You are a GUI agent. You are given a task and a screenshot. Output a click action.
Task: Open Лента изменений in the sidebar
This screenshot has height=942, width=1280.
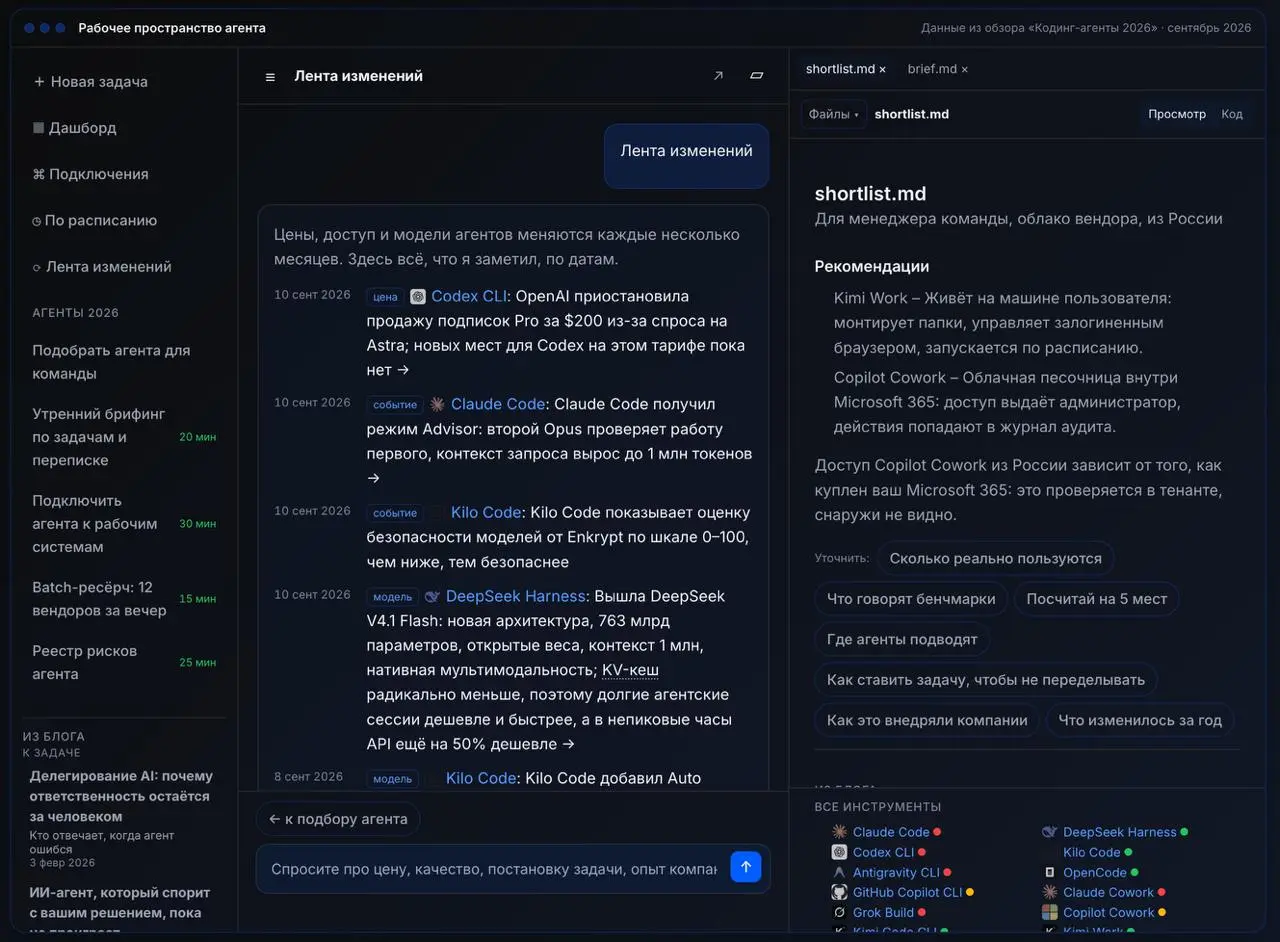pyautogui.click(x=102, y=267)
